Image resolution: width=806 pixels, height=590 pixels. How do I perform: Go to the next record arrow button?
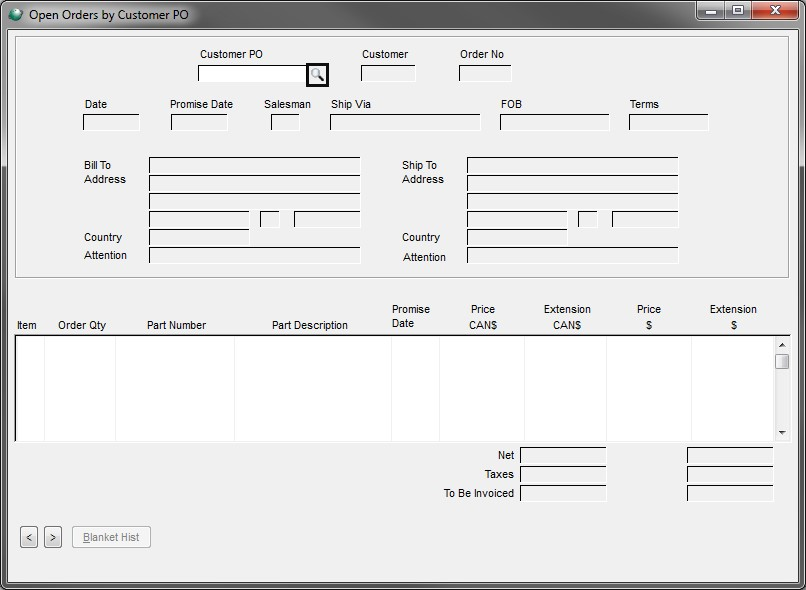pyautogui.click(x=53, y=538)
